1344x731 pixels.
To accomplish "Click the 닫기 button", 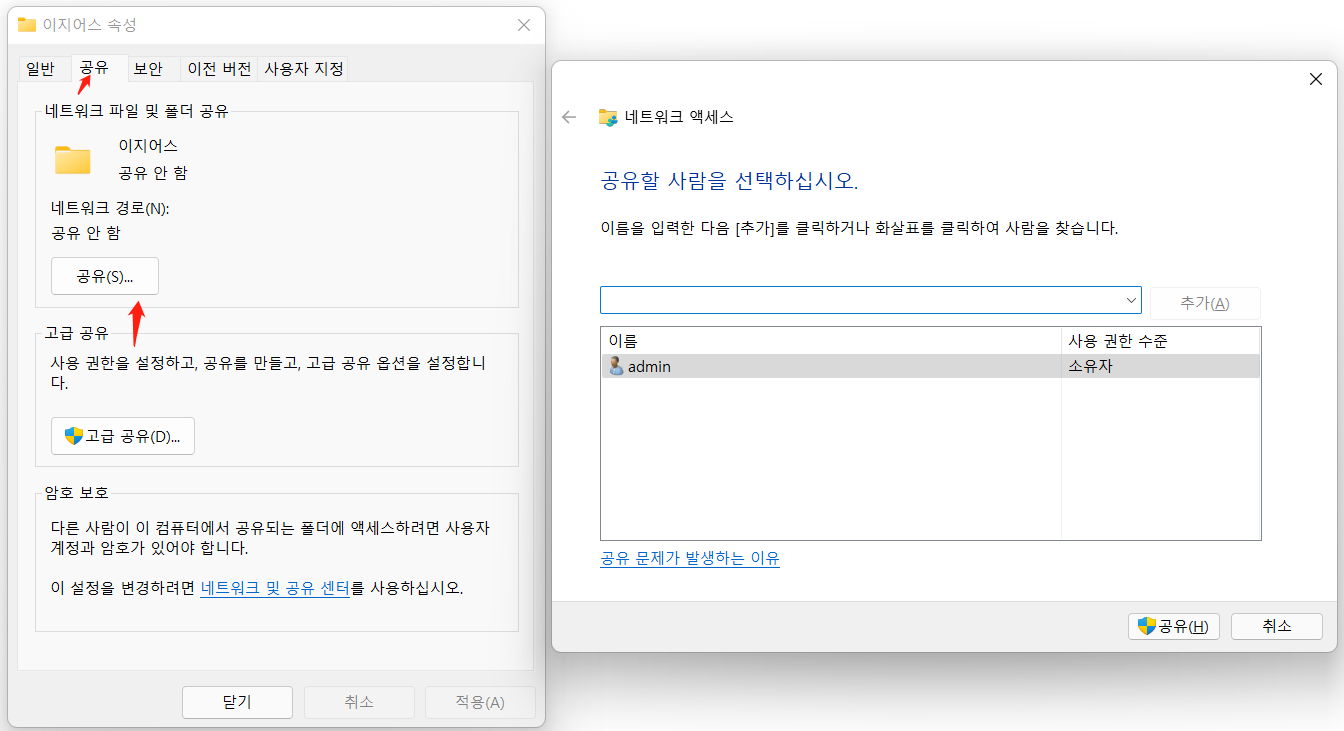I will [x=237, y=702].
